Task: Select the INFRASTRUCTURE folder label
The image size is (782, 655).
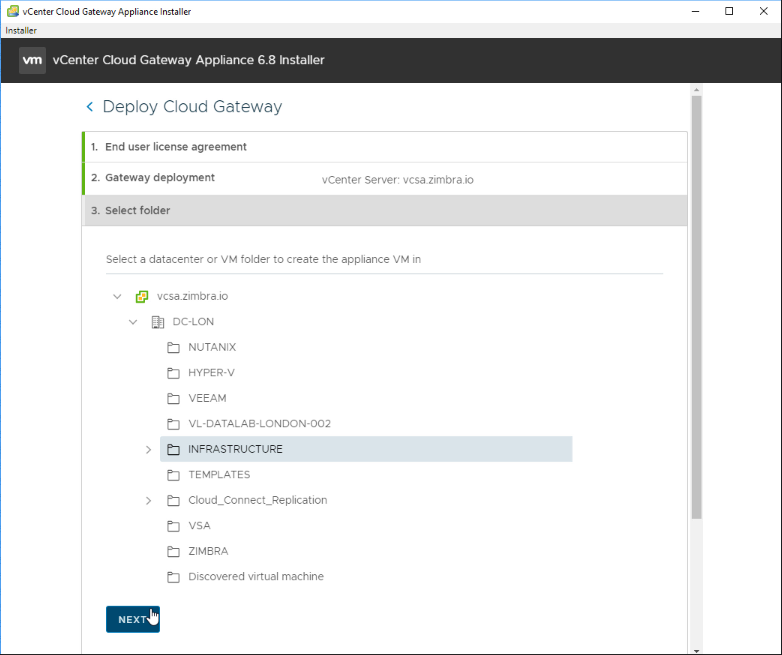Action: point(235,449)
